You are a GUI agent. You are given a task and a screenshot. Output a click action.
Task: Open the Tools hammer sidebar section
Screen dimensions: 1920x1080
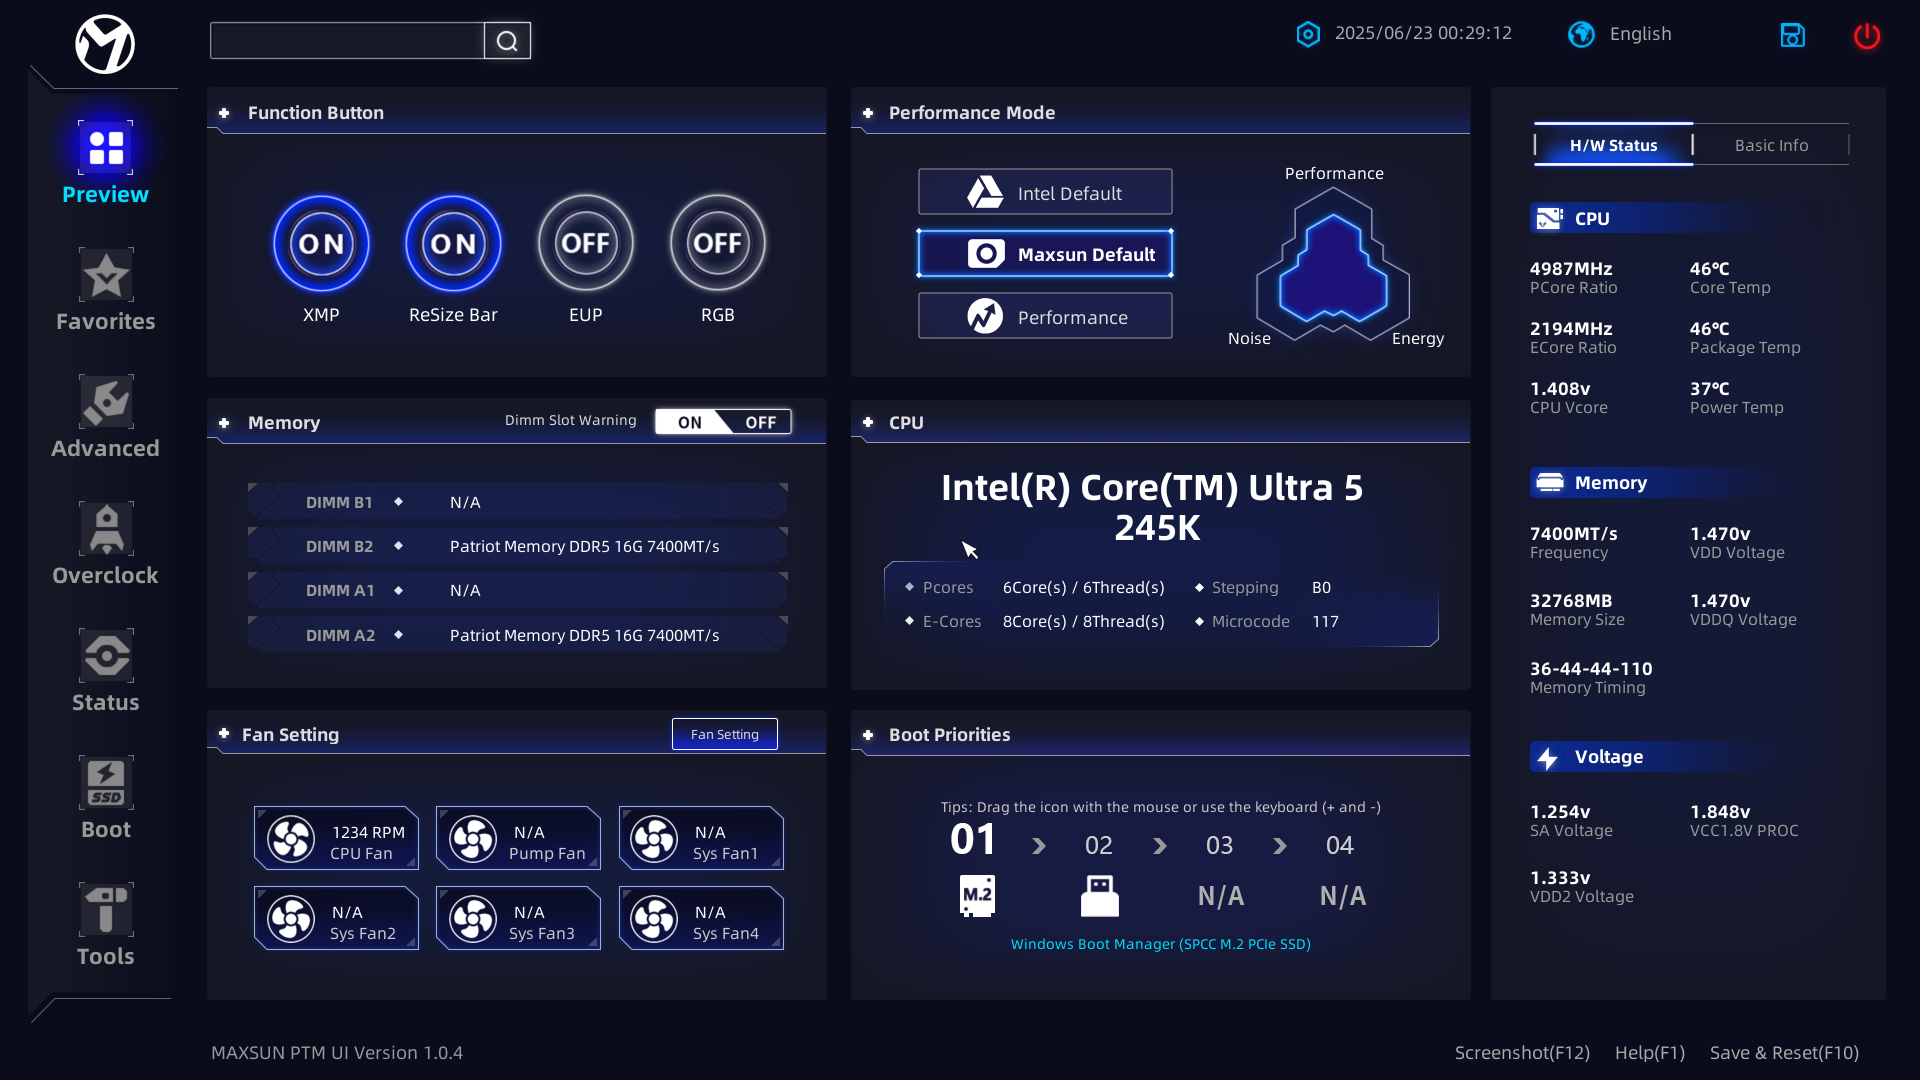(106, 925)
